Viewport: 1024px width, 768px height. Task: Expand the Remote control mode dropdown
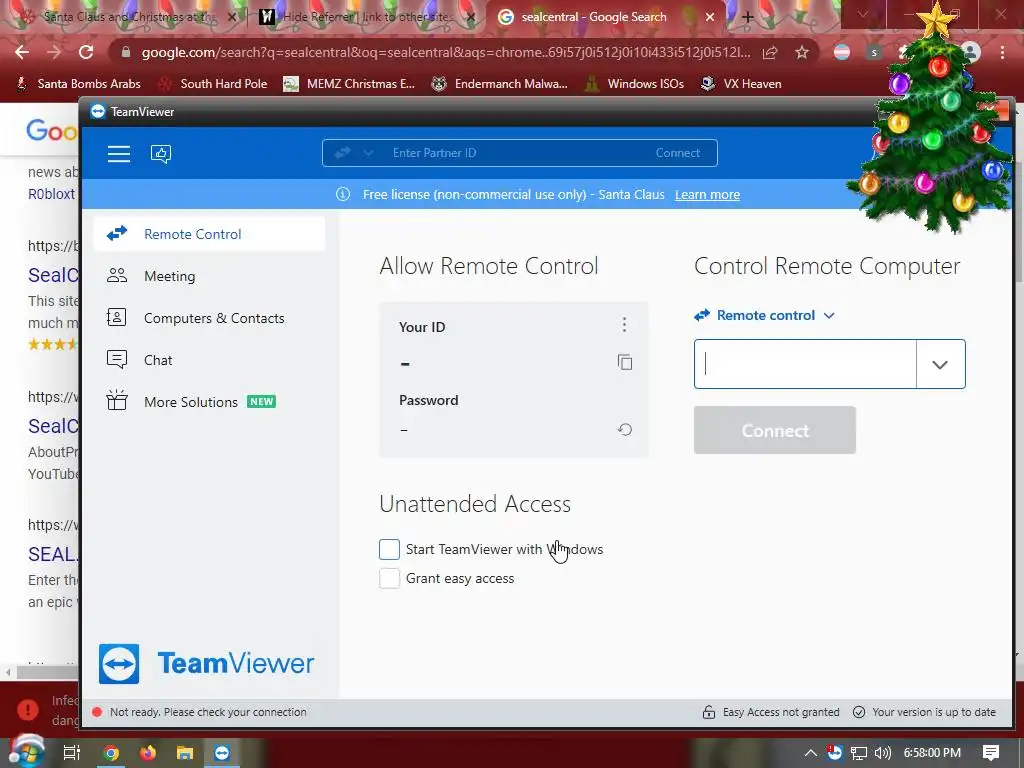(x=764, y=315)
